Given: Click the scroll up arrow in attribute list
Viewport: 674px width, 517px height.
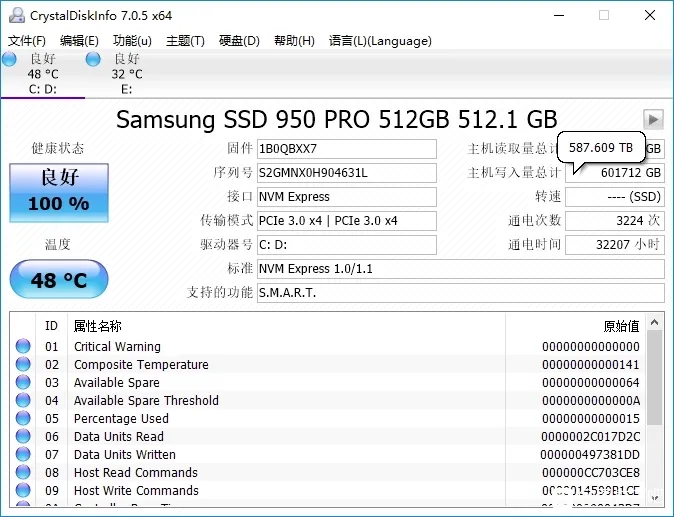Looking at the screenshot, I should (x=654, y=322).
